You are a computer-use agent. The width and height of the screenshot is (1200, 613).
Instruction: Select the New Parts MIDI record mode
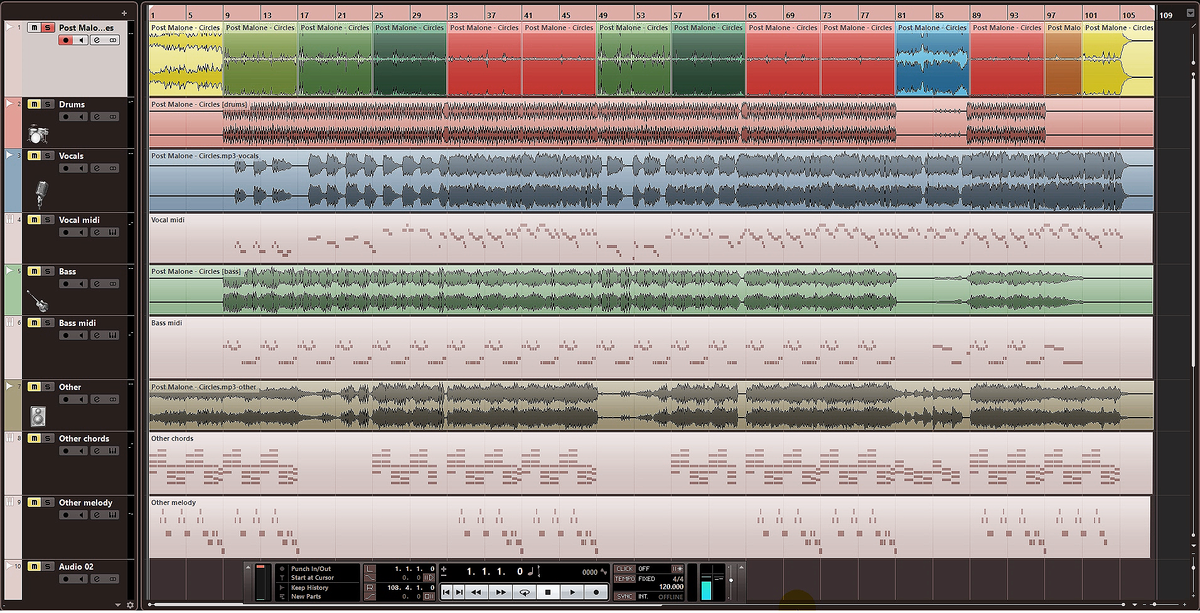pyautogui.click(x=307, y=596)
